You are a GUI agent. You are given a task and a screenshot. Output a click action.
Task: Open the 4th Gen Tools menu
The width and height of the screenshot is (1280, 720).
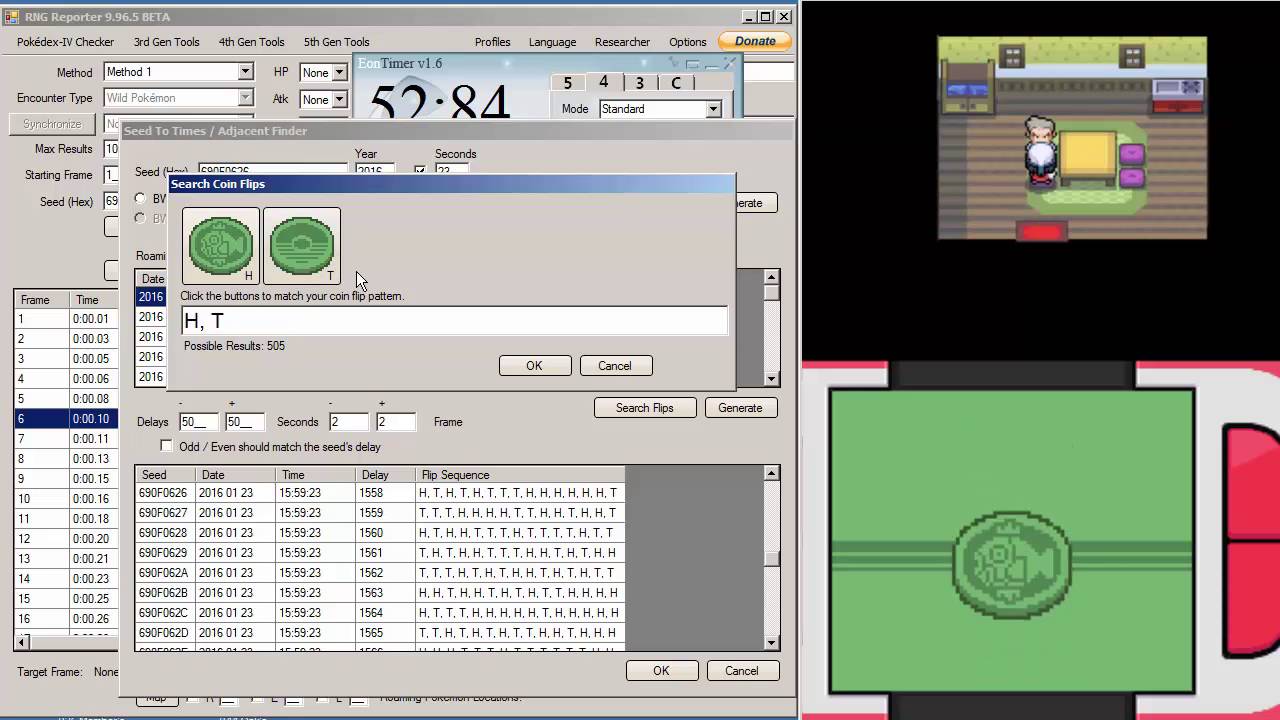click(252, 42)
